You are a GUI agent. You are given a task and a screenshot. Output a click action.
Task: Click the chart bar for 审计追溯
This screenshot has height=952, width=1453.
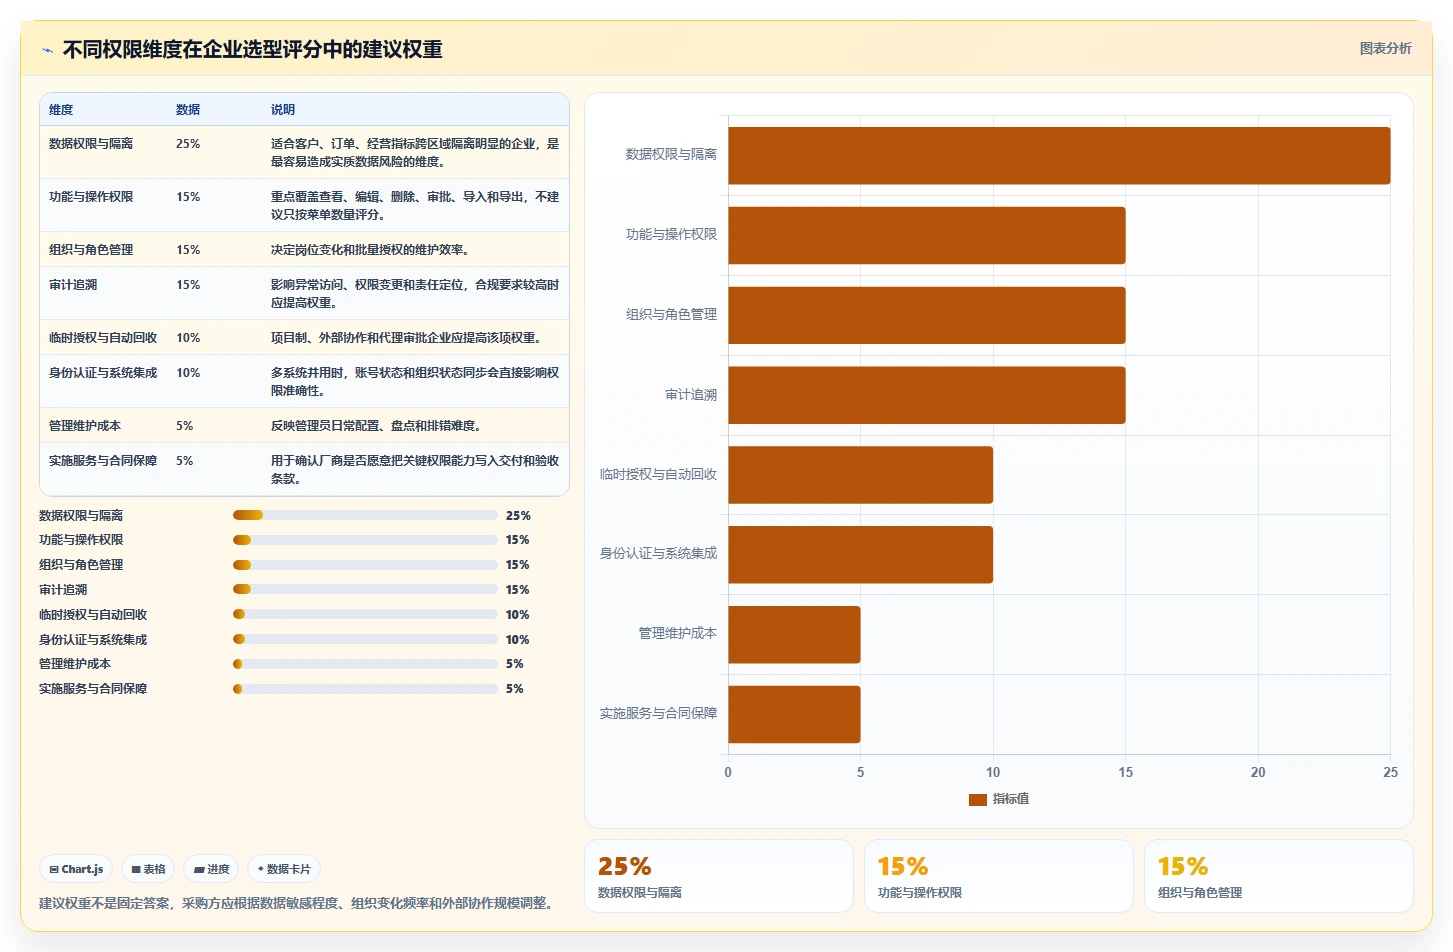927,395
